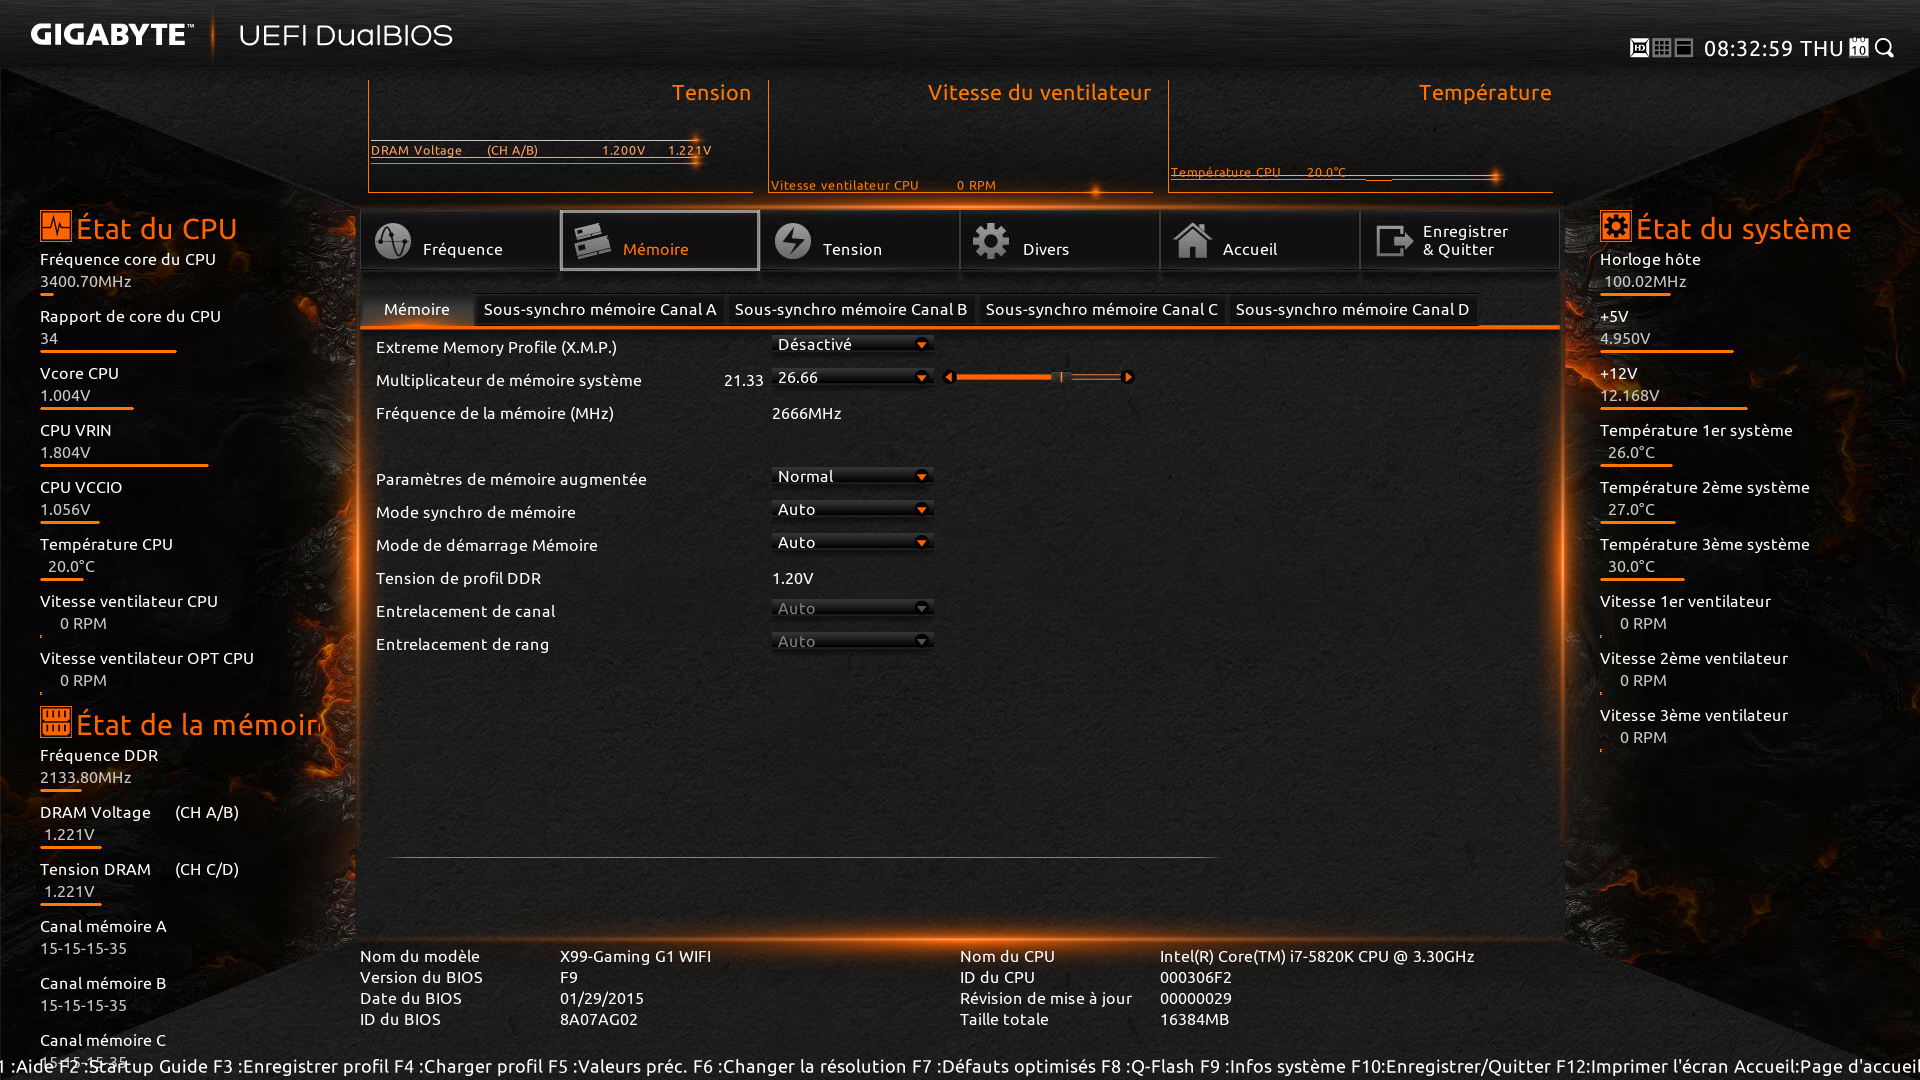Click right arrow of multiplier slider
This screenshot has width=1920, height=1080.
coord(1129,377)
